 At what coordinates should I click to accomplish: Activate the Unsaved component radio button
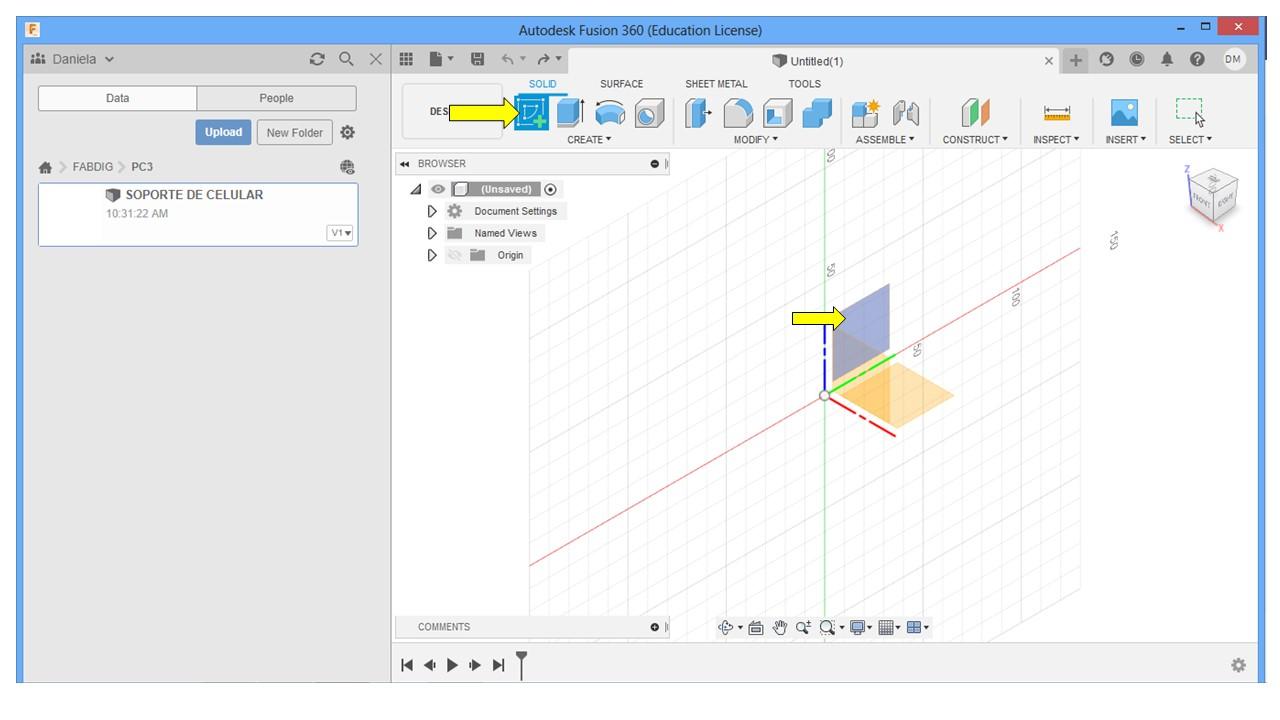[x=551, y=189]
